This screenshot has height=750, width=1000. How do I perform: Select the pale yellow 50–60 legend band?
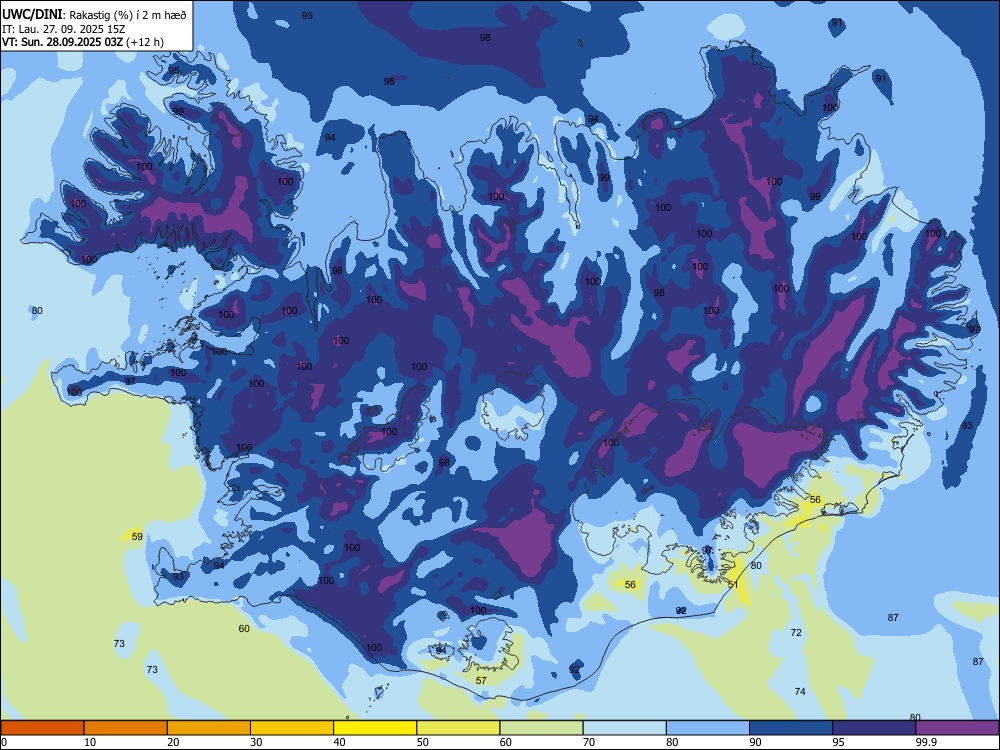(x=458, y=728)
